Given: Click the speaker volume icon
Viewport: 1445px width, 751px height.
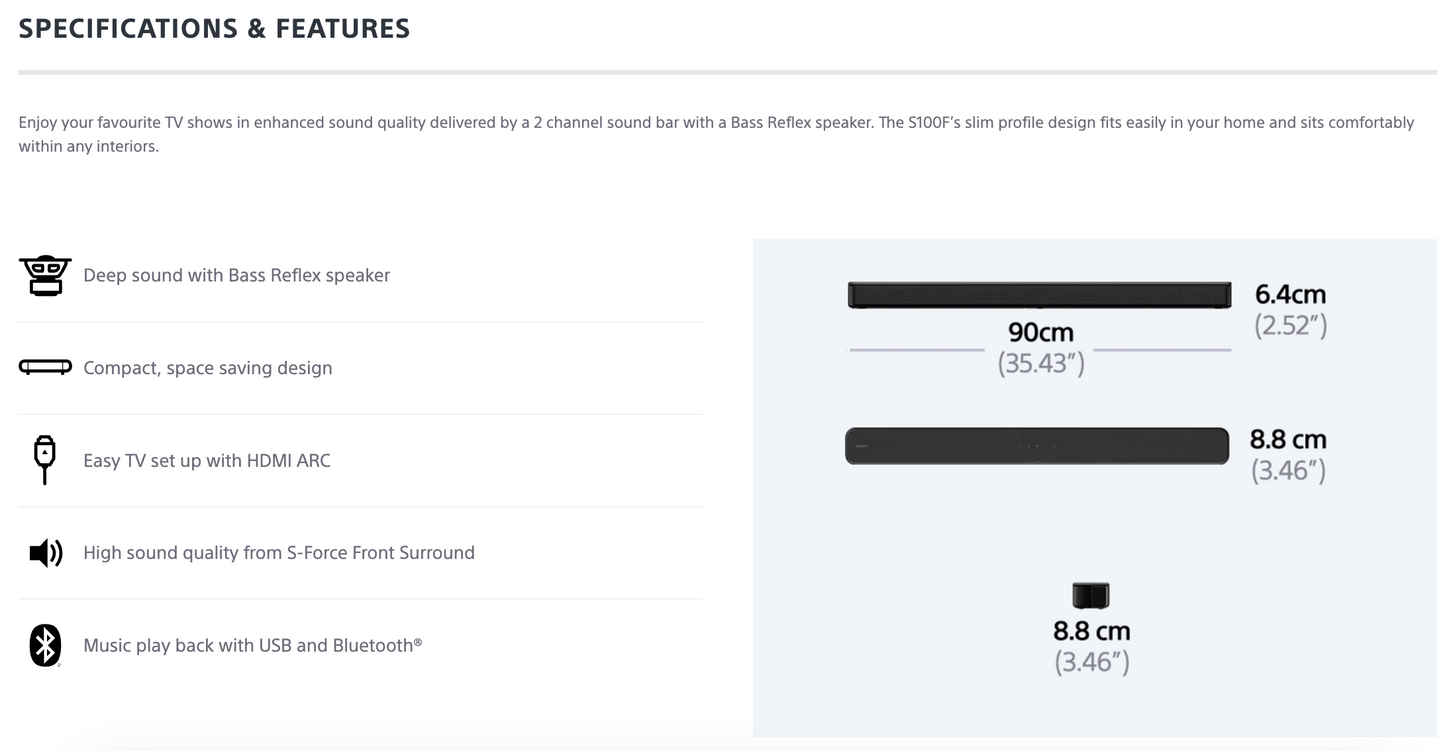Looking at the screenshot, I should point(46,553).
